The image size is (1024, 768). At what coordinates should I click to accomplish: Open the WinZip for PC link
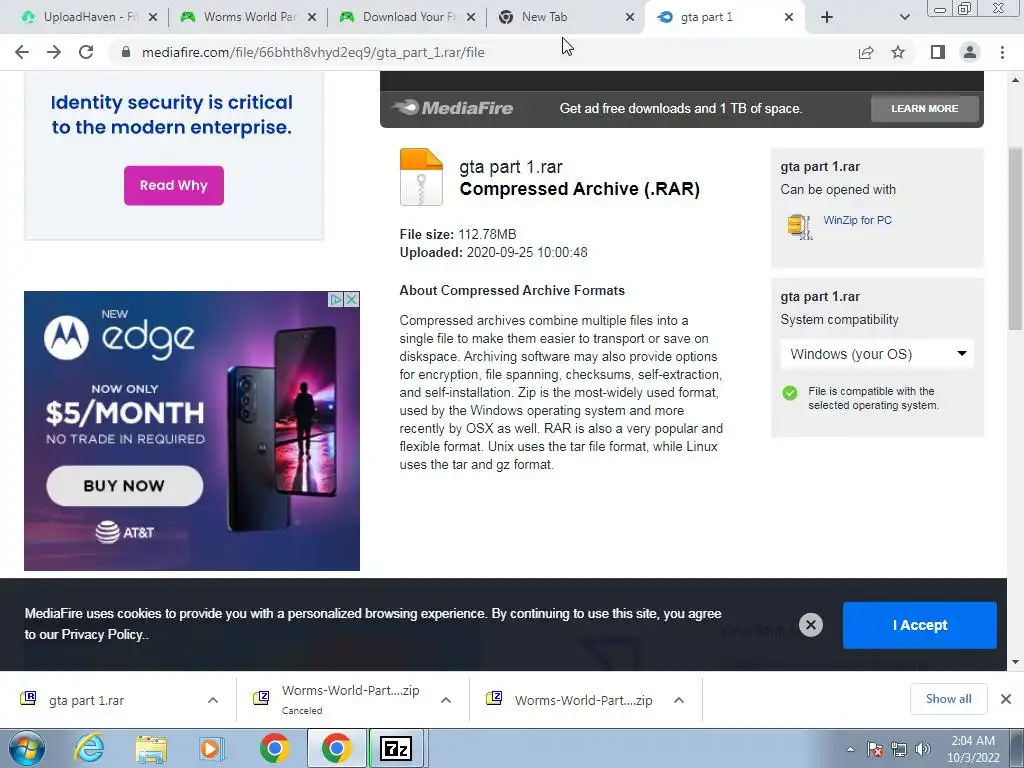click(x=857, y=220)
